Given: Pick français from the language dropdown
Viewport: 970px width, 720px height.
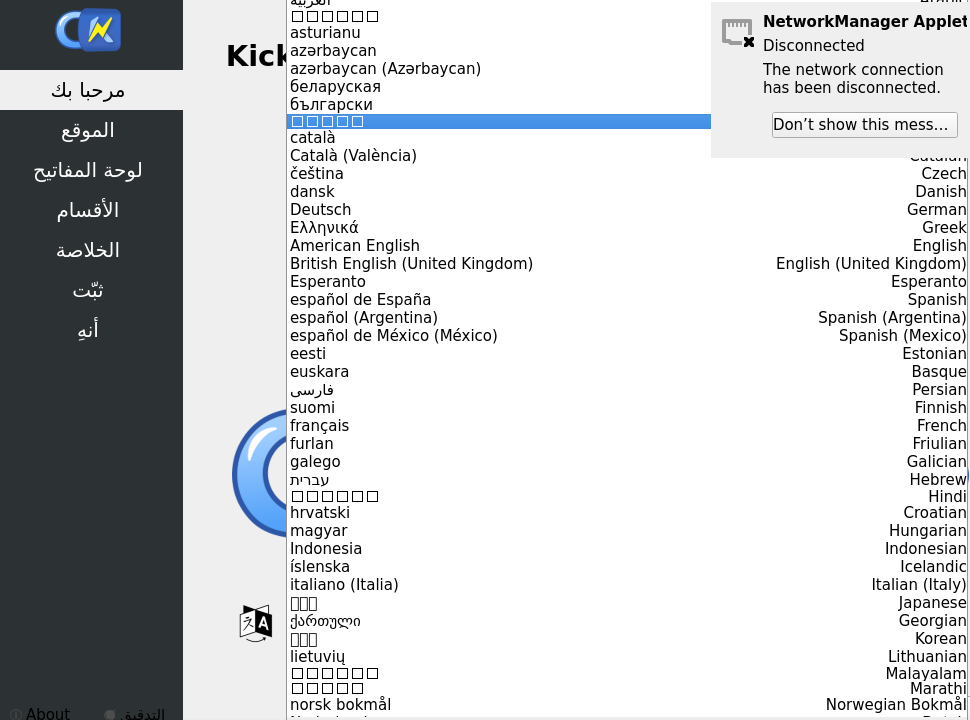Looking at the screenshot, I should tap(320, 426).
